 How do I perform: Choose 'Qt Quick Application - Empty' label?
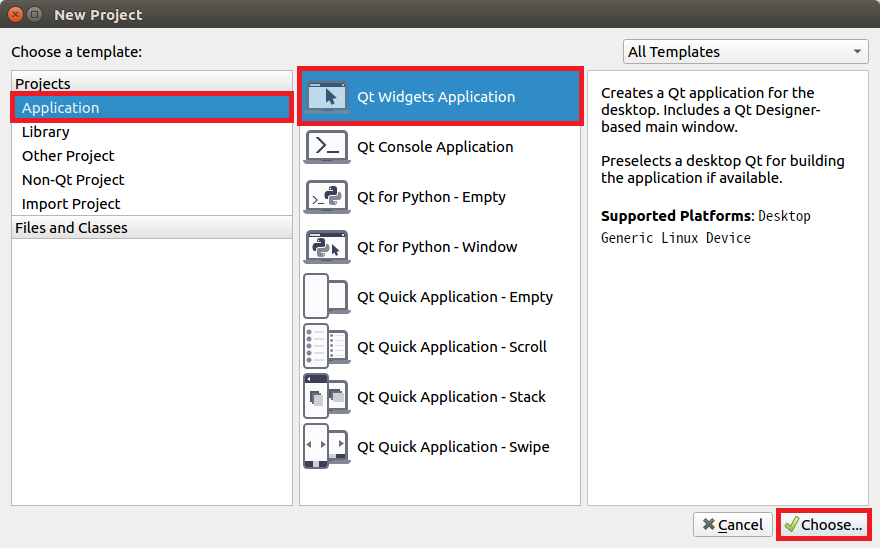click(x=455, y=297)
